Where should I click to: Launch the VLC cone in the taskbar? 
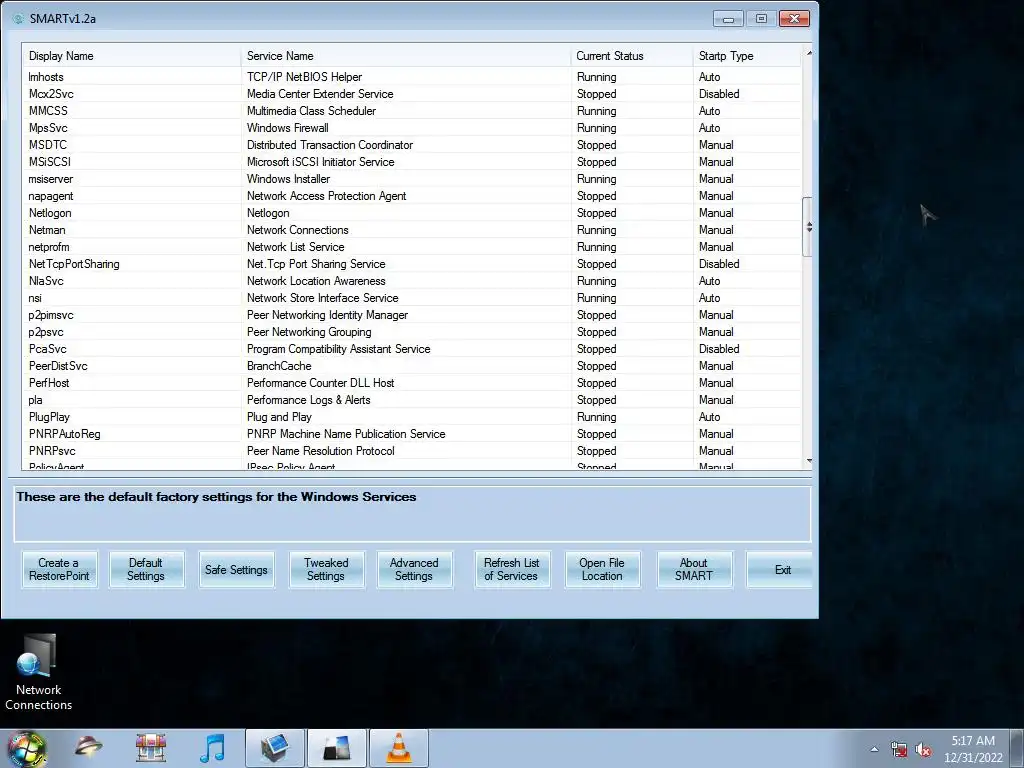click(x=399, y=748)
